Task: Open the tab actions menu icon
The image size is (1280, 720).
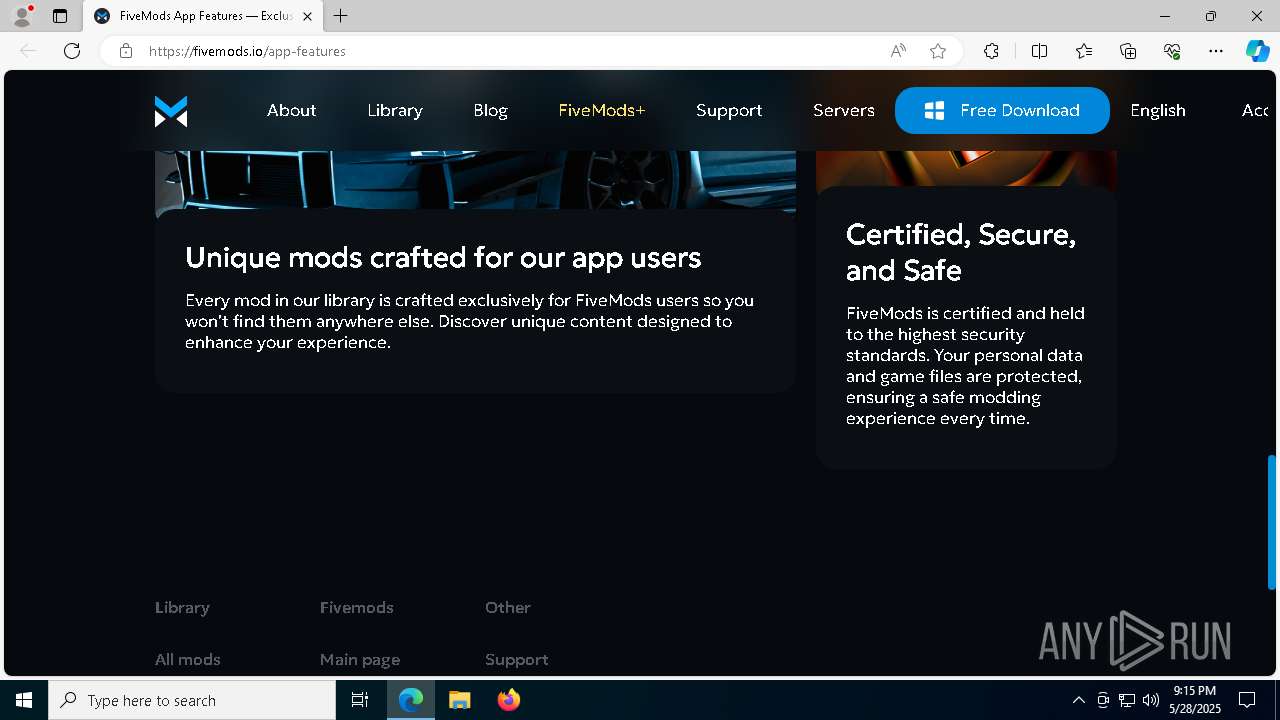Action: click(60, 16)
